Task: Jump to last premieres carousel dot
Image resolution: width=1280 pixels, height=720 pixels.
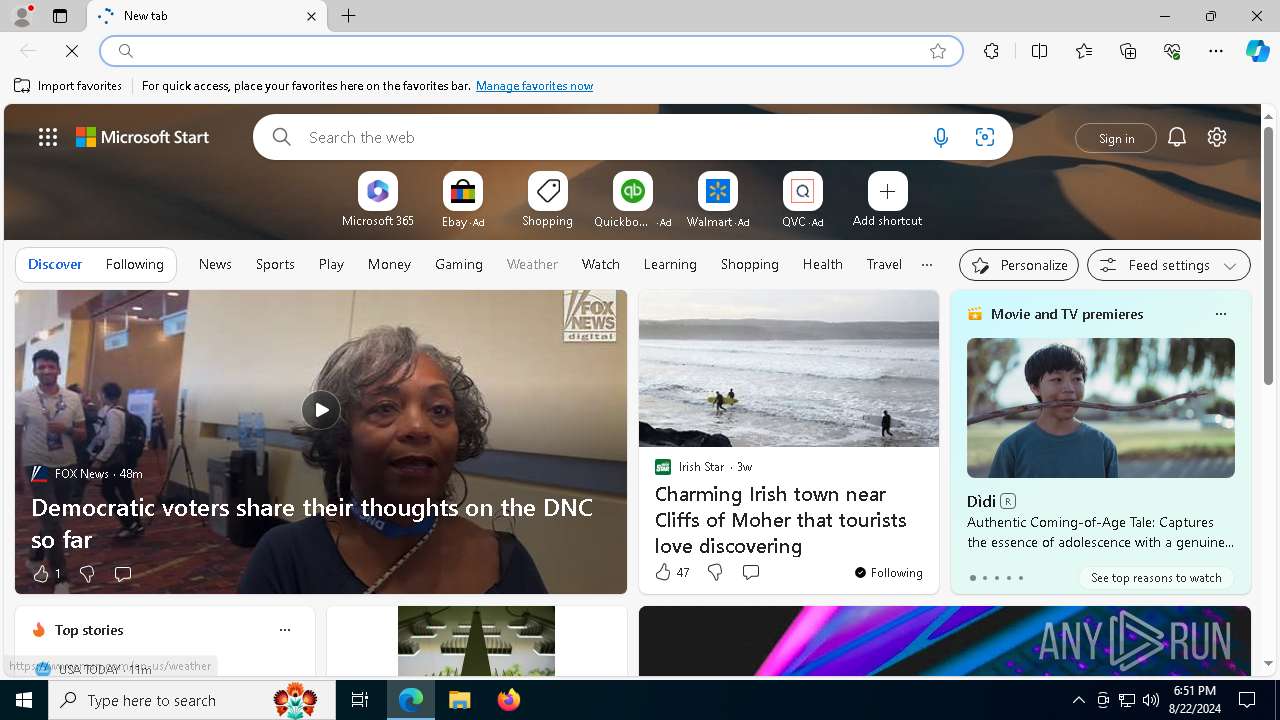Action: tap(1021, 578)
